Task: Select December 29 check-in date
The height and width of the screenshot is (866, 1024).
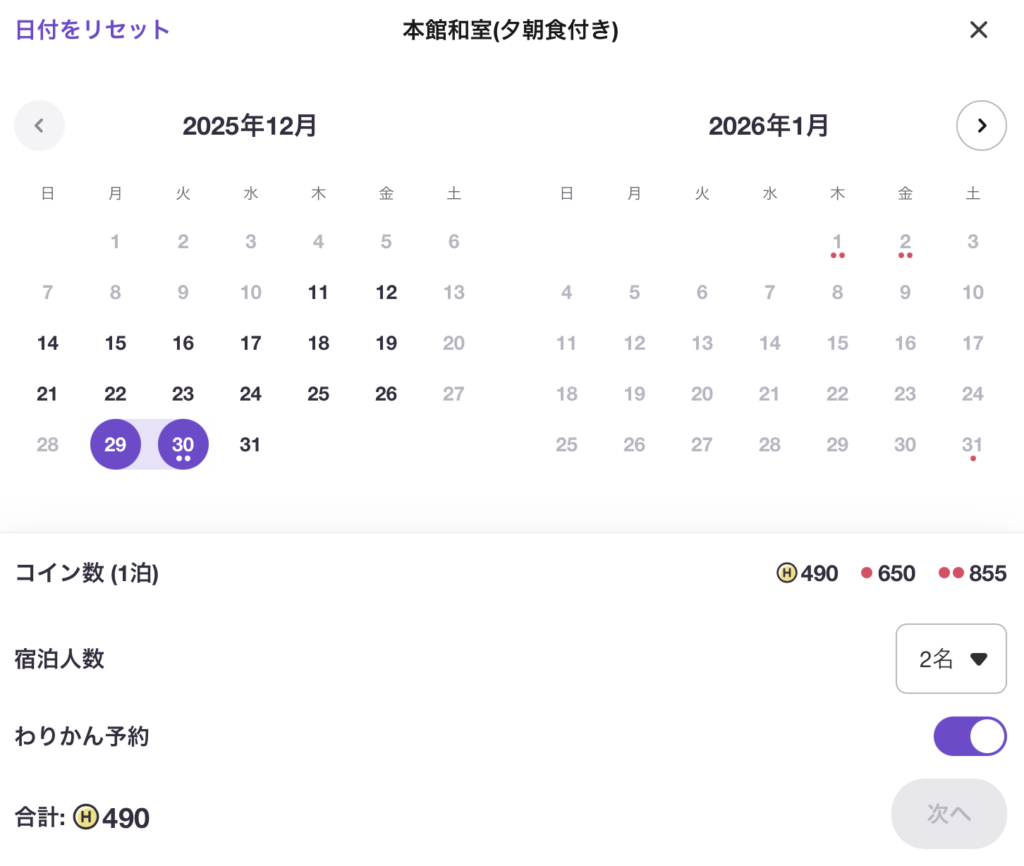Action: pyautogui.click(x=116, y=445)
